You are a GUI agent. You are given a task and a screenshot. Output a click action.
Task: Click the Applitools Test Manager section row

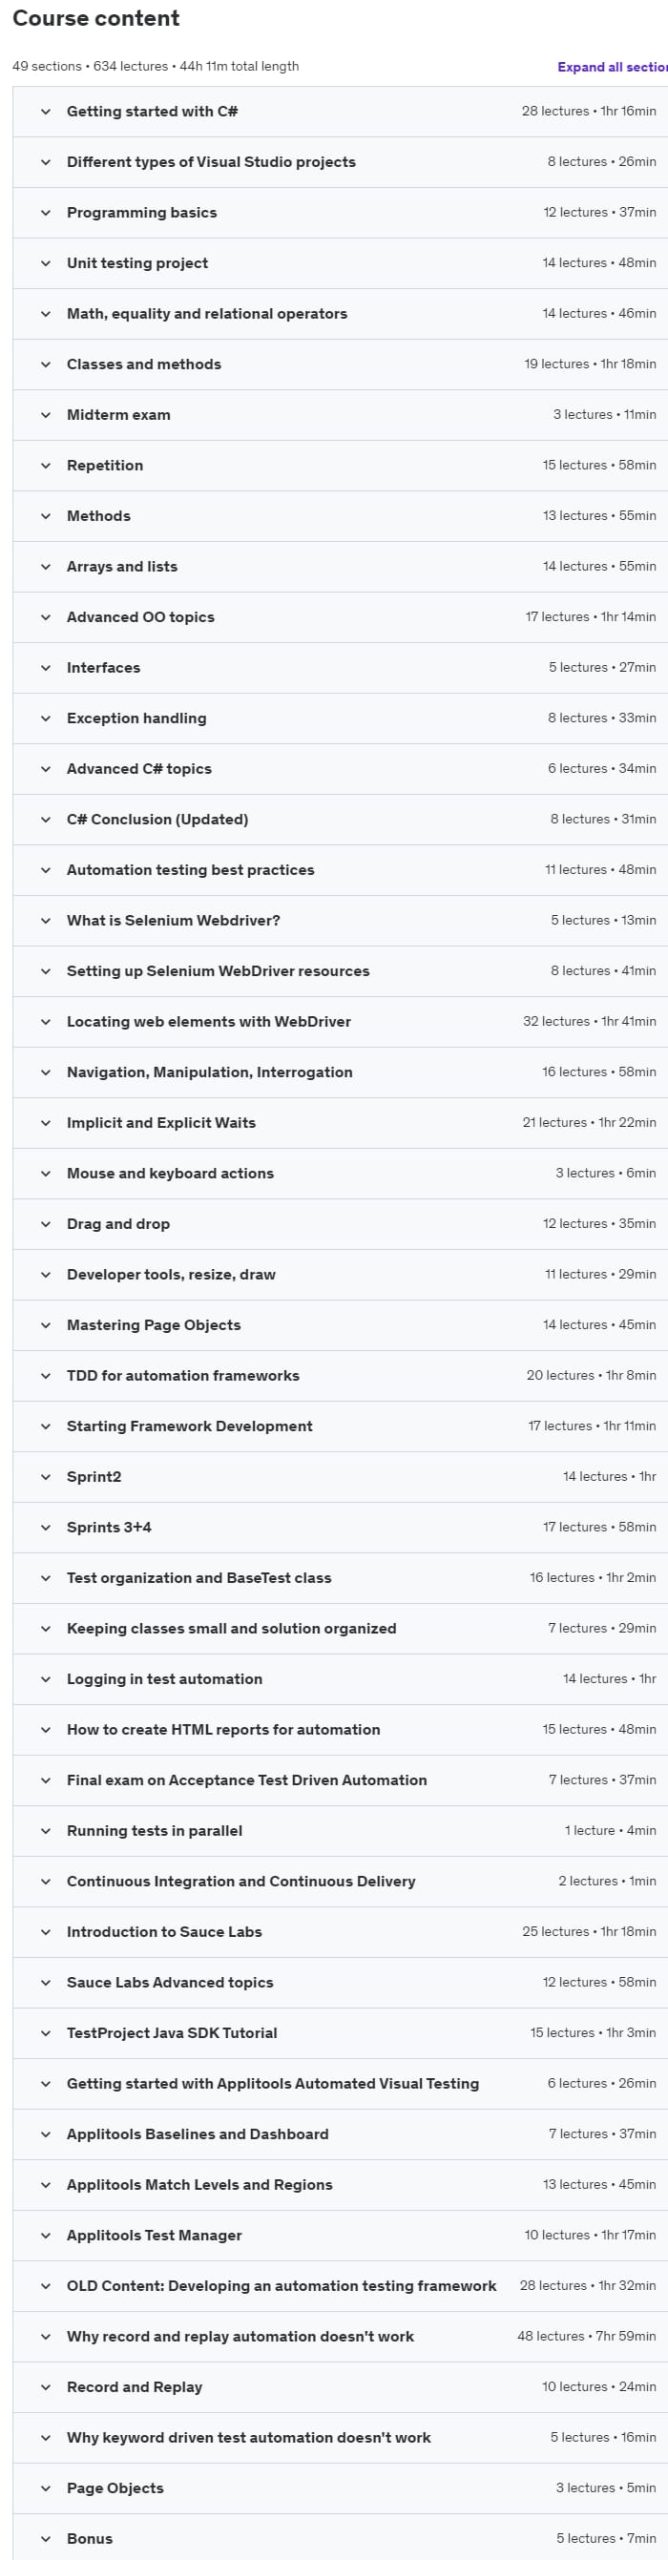coord(340,2236)
